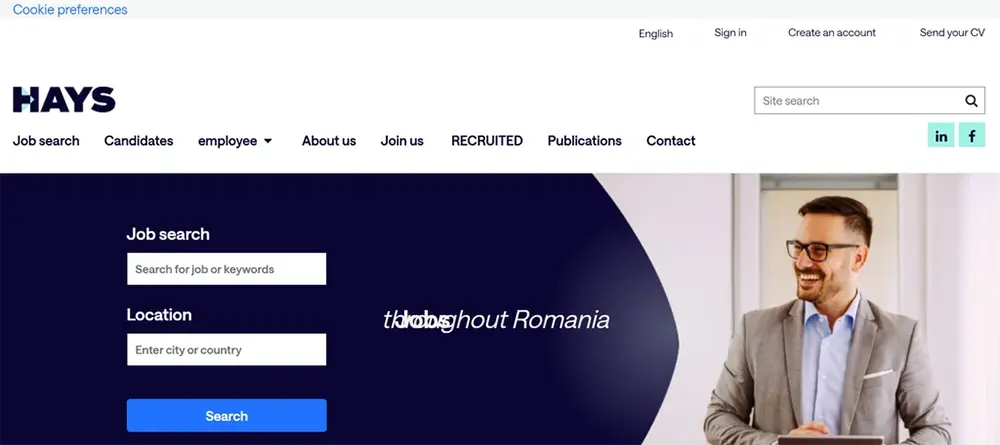View the Publications section
Viewport: 1000px width, 445px height.
pyautogui.click(x=584, y=141)
